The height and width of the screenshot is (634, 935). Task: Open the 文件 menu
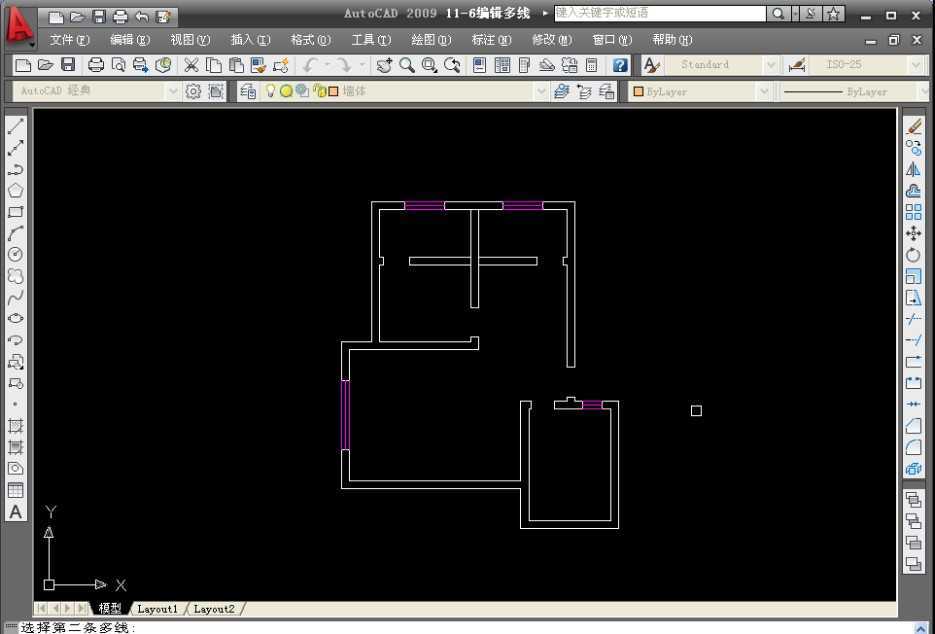[69, 40]
